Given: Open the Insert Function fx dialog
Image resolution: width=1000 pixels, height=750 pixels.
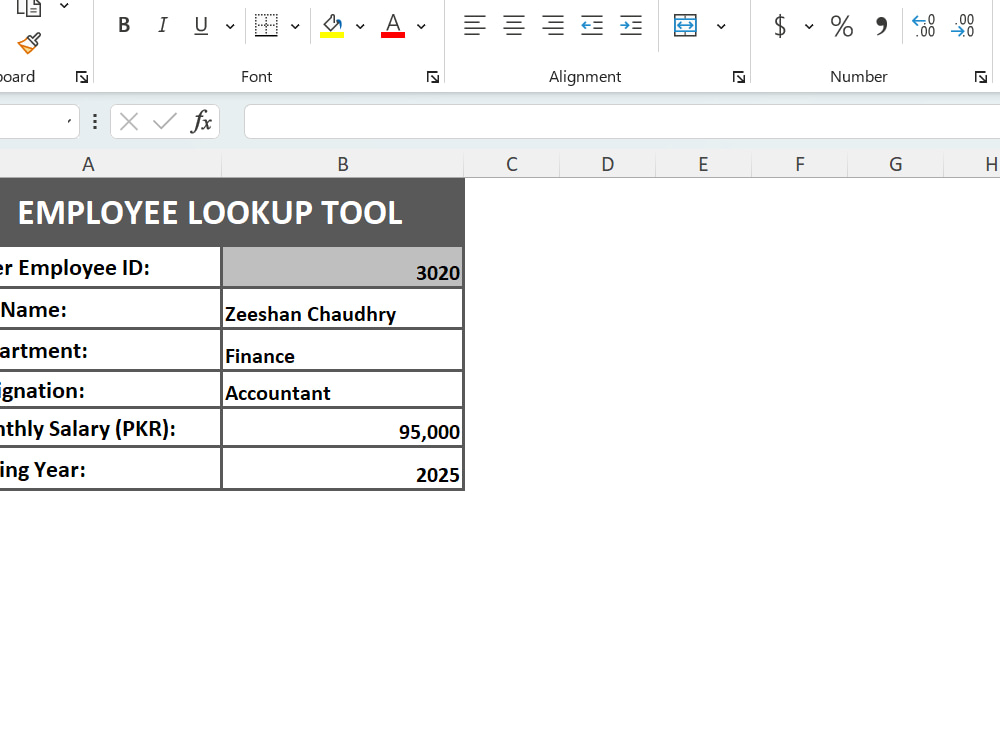Looking at the screenshot, I should pos(201,121).
